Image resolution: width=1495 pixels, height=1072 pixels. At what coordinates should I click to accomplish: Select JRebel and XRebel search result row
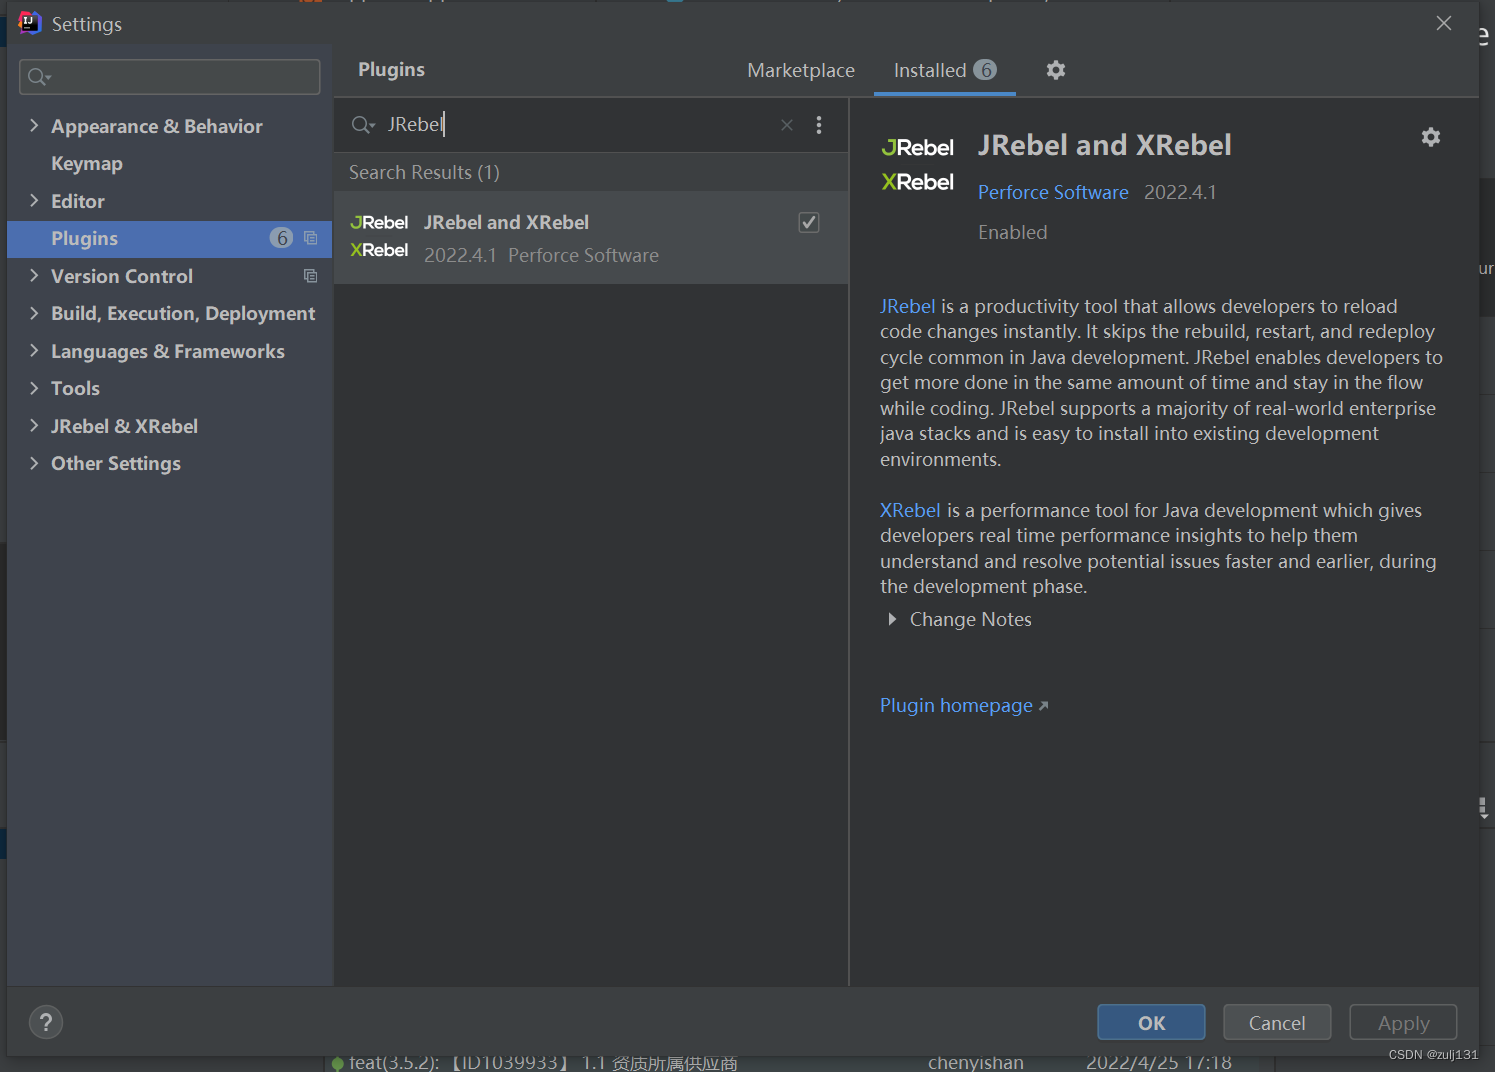[x=591, y=238]
